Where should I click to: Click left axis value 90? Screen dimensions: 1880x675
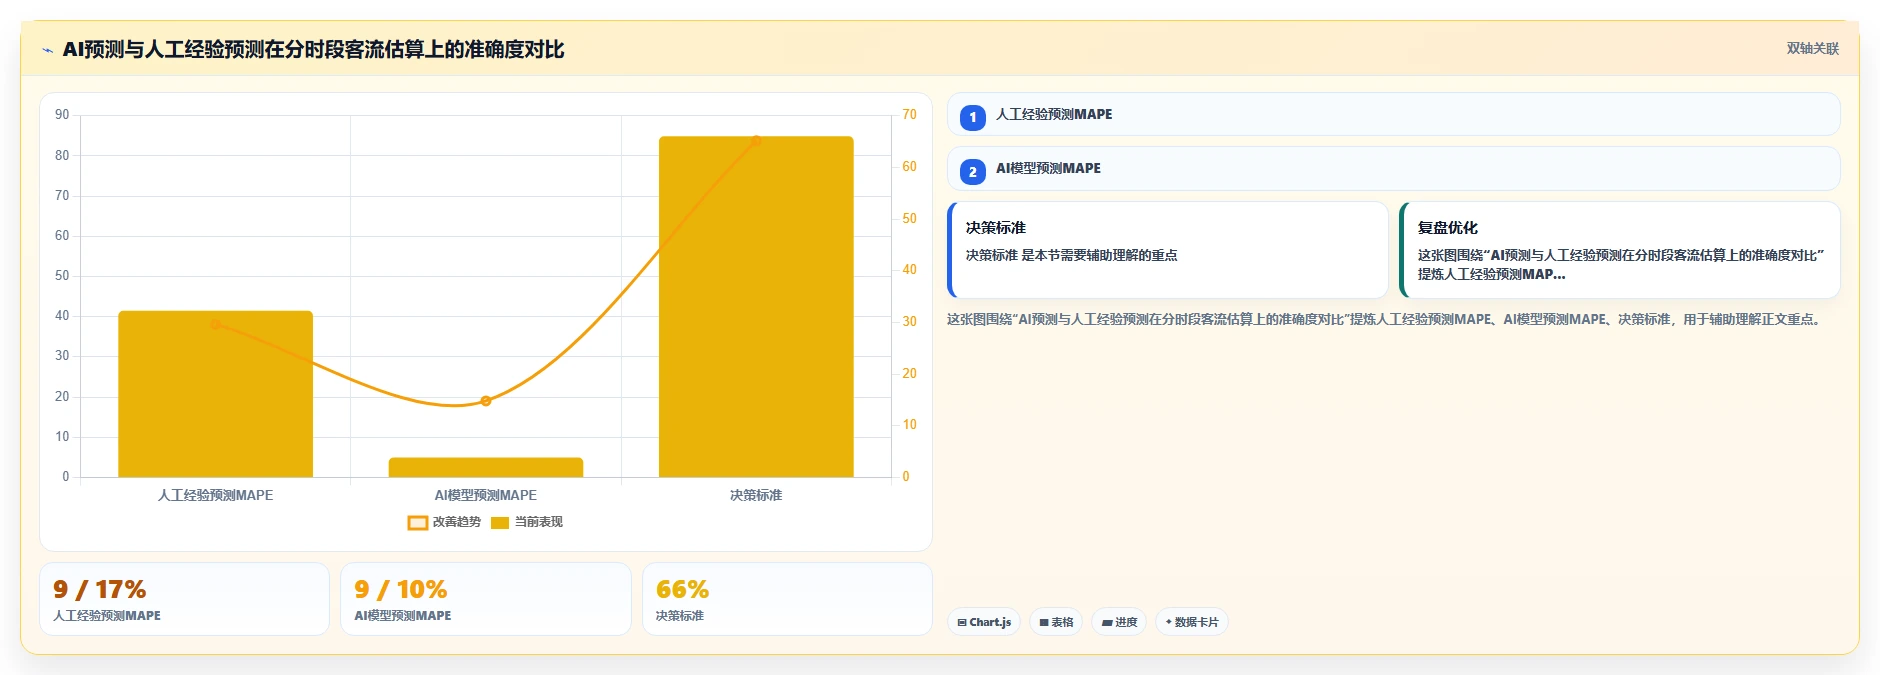pos(62,115)
